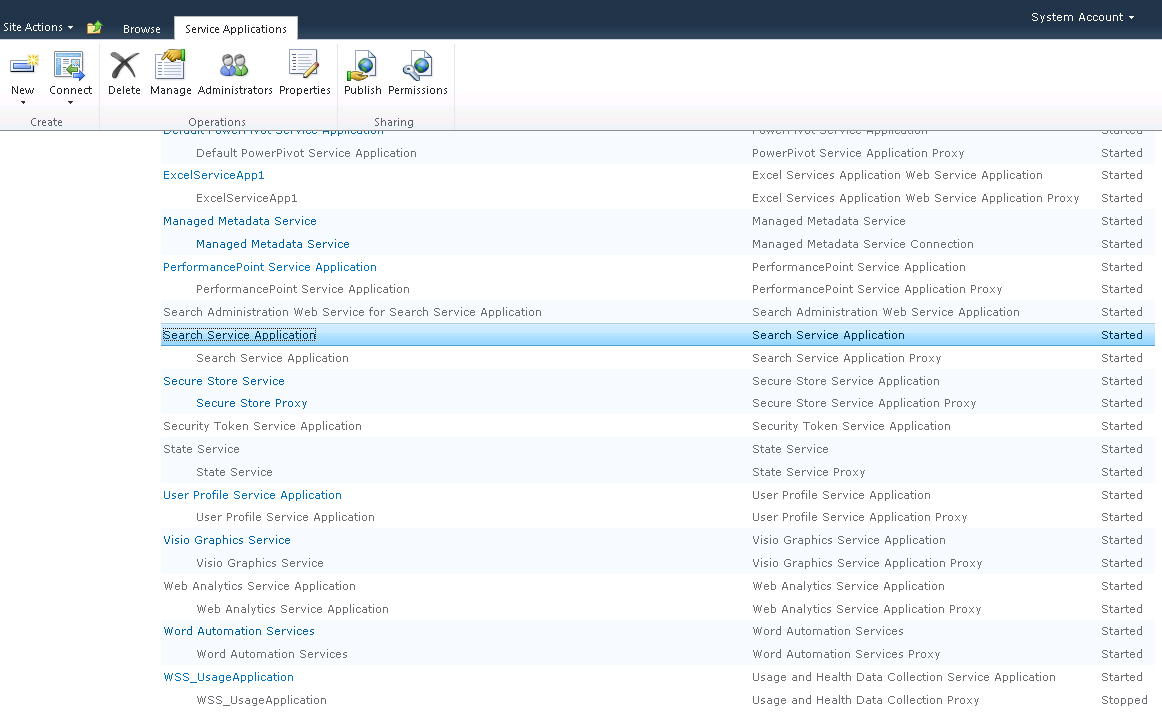The height and width of the screenshot is (717, 1162).
Task: Open the System Account dropdown
Action: coord(1082,17)
